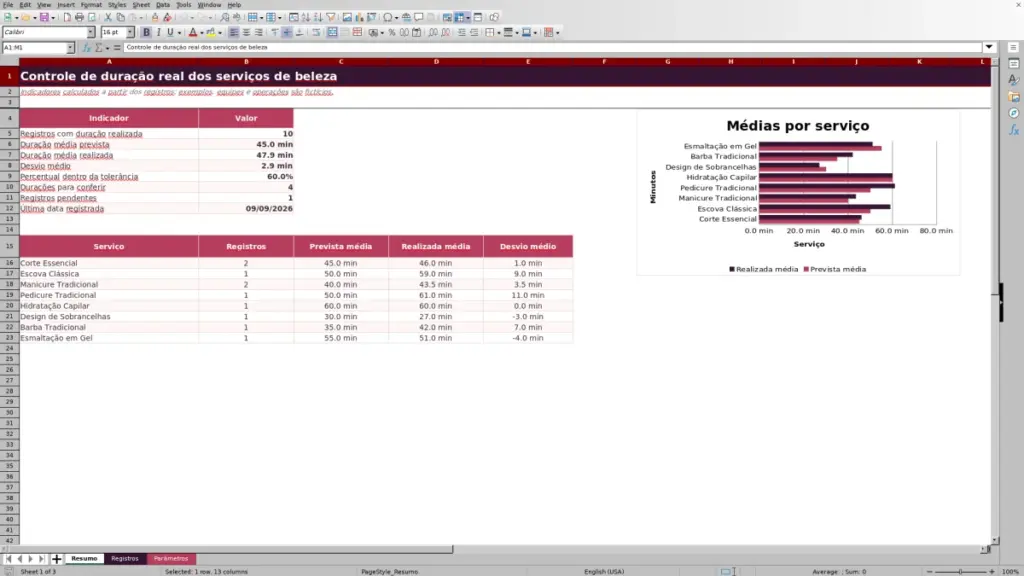The width and height of the screenshot is (1024, 576).
Task: Print the document with Print icon
Action: pyautogui.click(x=80, y=17)
